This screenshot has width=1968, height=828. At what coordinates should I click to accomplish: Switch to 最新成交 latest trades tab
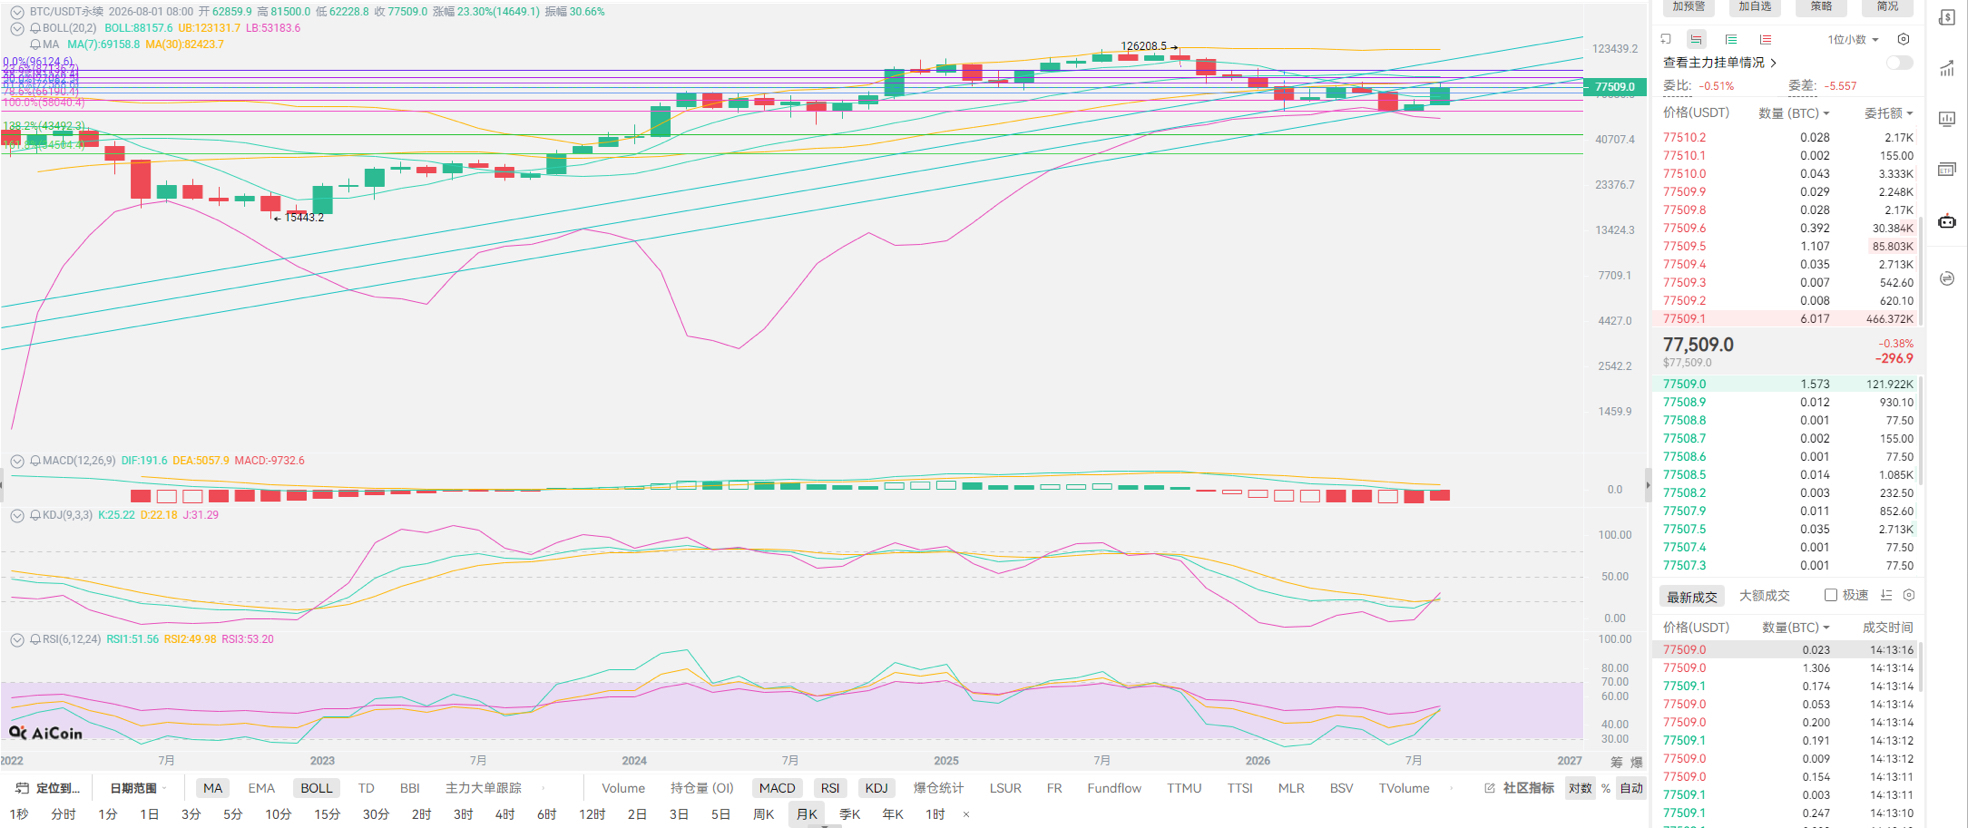coord(1692,596)
